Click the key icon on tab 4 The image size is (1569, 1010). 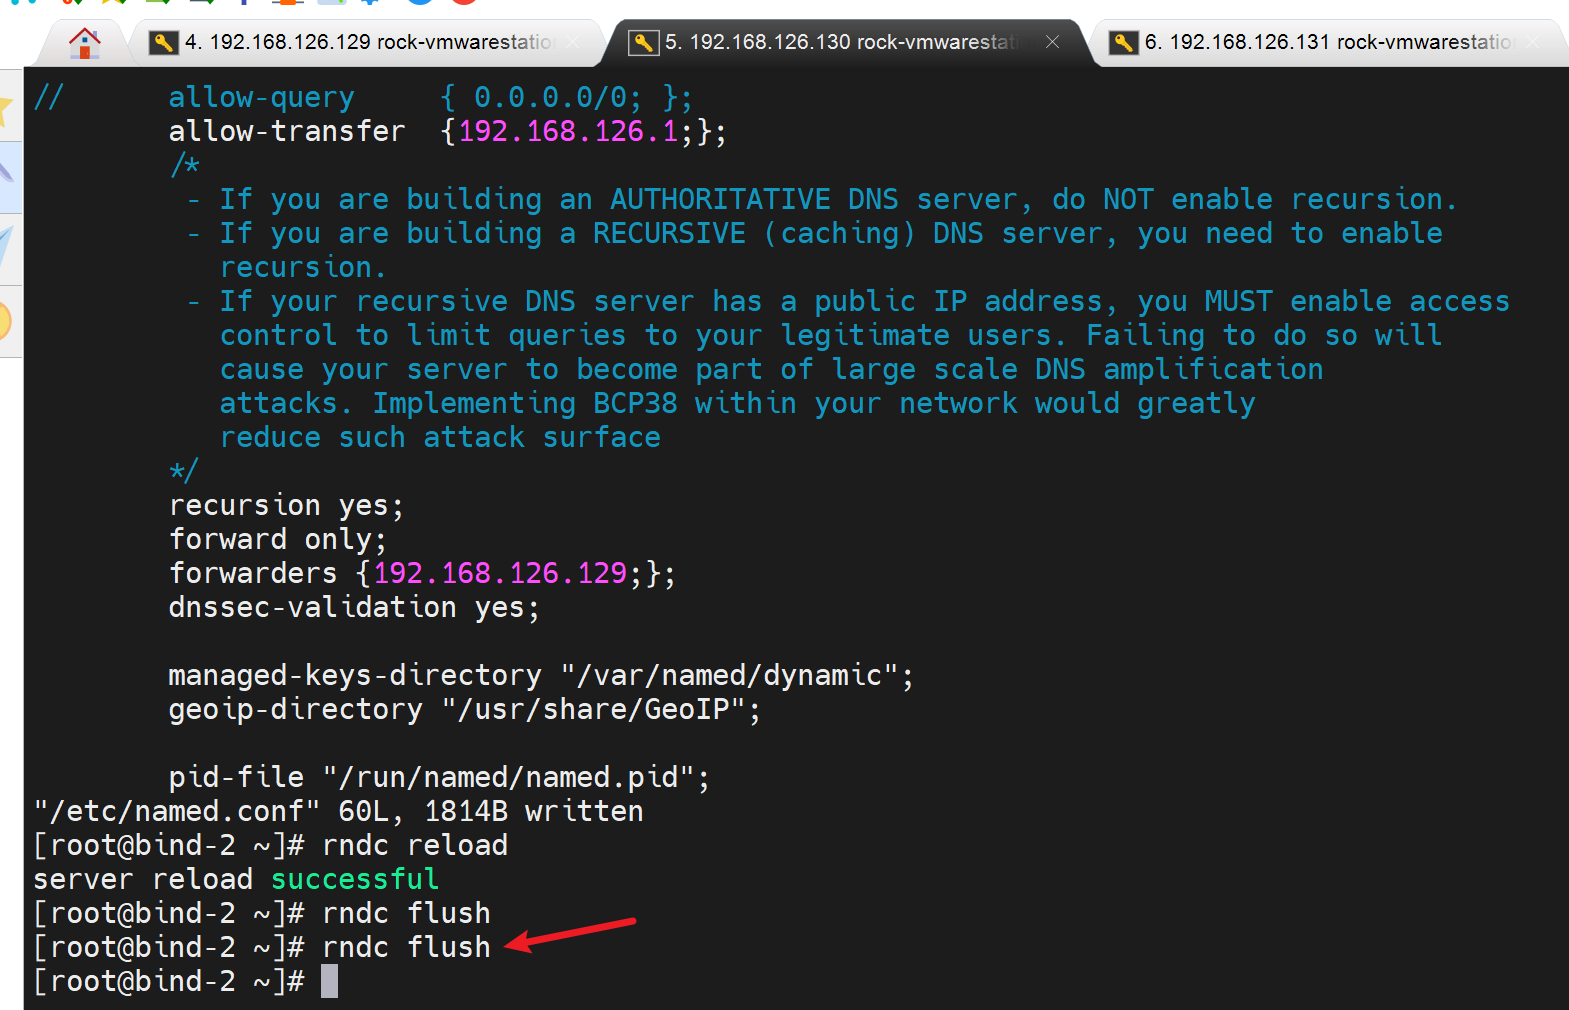164,42
